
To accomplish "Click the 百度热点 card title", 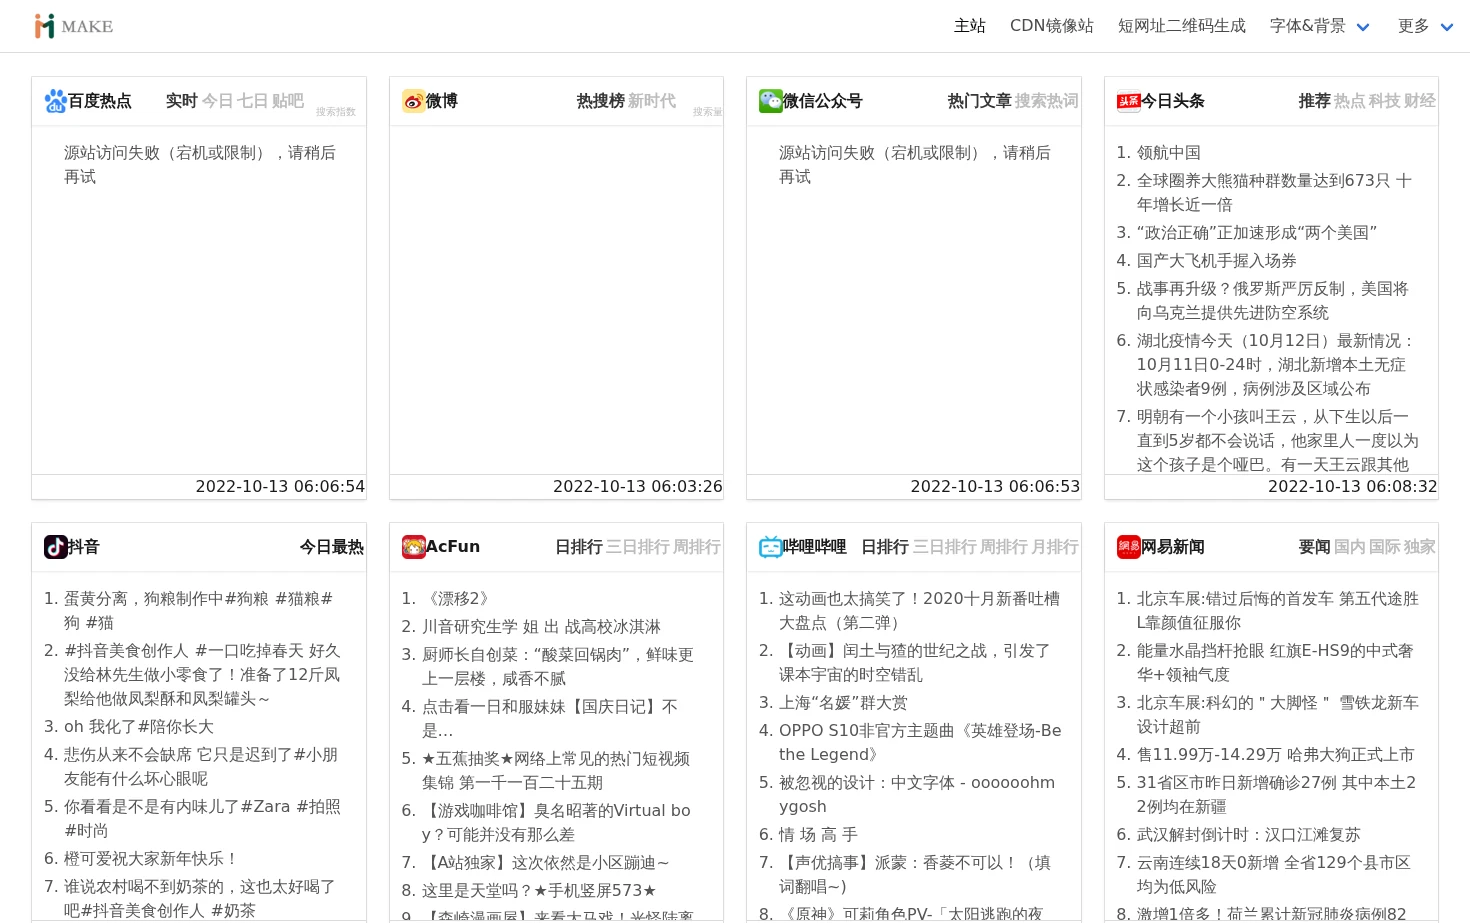I will [x=100, y=101].
